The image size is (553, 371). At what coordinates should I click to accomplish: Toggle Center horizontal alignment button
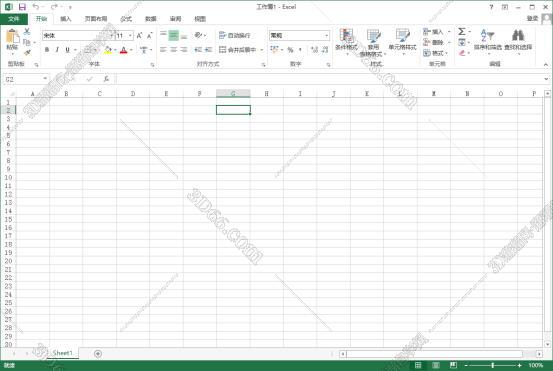174,50
